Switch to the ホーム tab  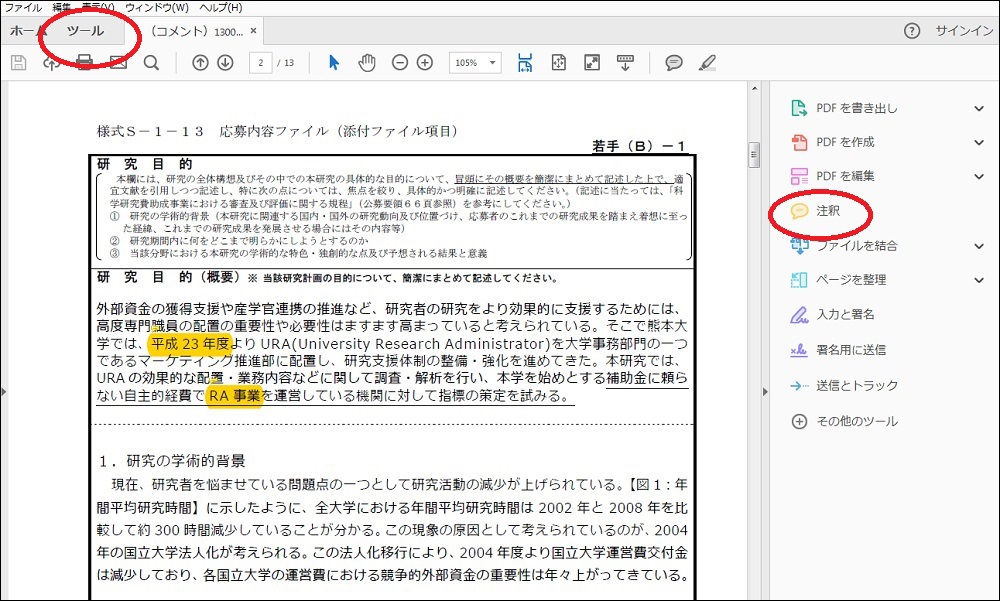click(28, 31)
